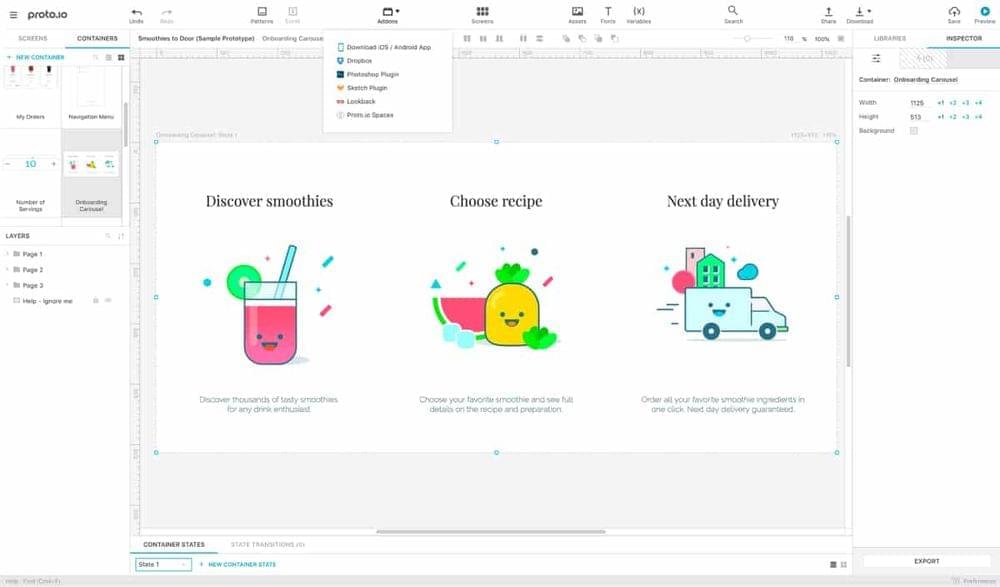Choose Sketch Plugin from the Addons menu
This screenshot has width=1000, height=587.
(x=362, y=88)
